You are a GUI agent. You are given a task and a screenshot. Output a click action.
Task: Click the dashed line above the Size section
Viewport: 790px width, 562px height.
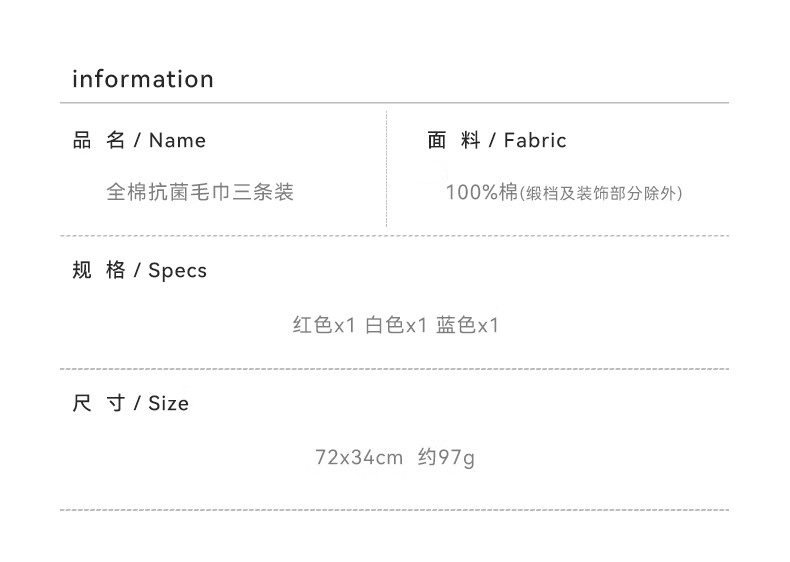[x=394, y=369]
